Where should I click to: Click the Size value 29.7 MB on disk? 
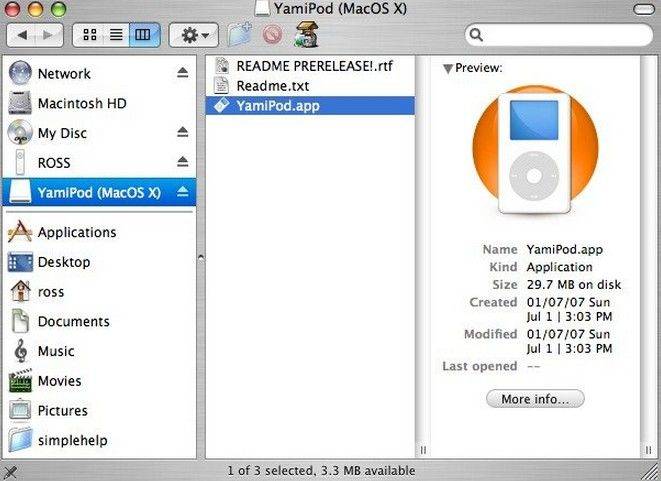tap(574, 285)
